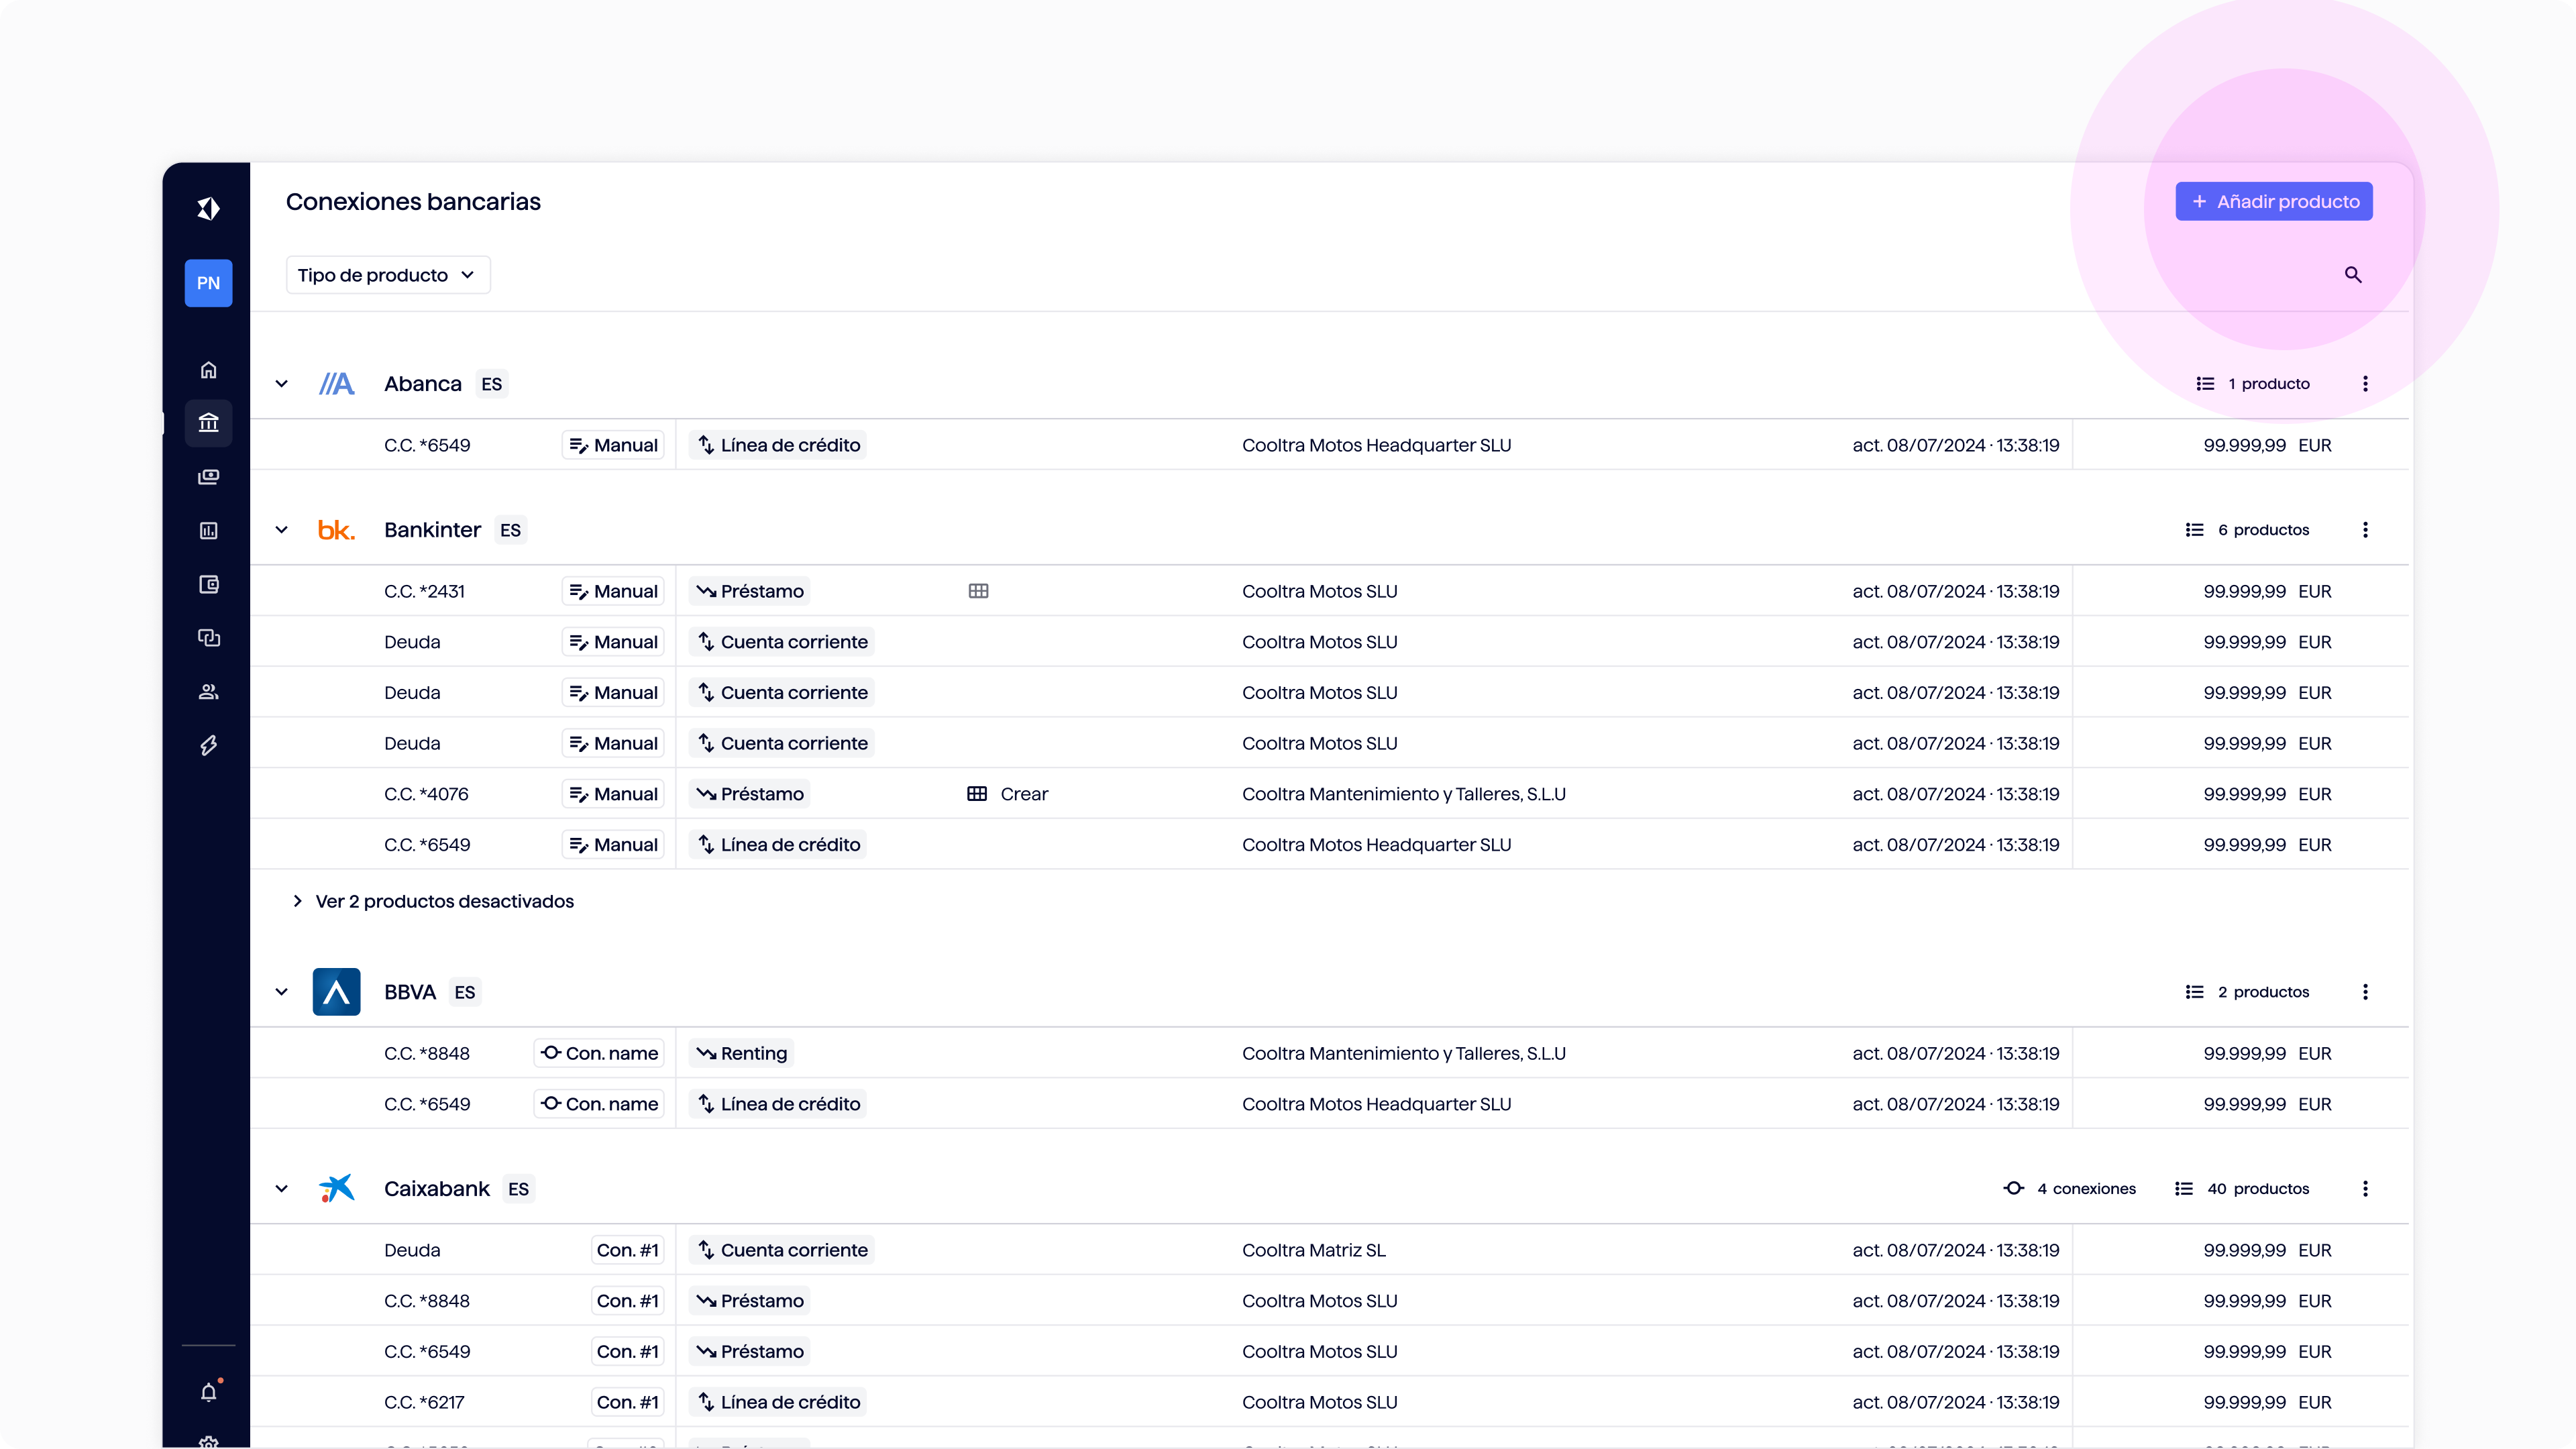Click the notifications bell icon
Viewport: 2576px width, 1449px height.
(208, 1392)
